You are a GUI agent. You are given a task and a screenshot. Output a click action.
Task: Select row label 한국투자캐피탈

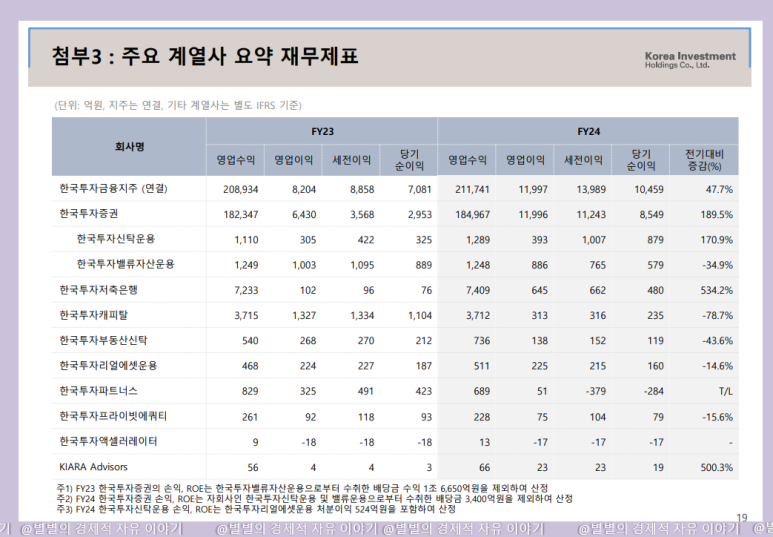[x=94, y=315]
